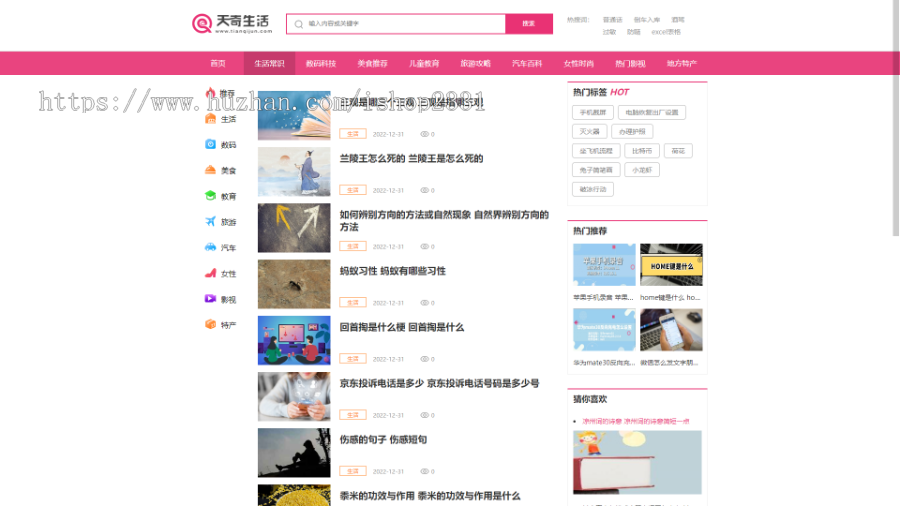The width and height of the screenshot is (900, 506).
Task: Select the 兔子简笔画 hot tag
Action: tap(596, 170)
